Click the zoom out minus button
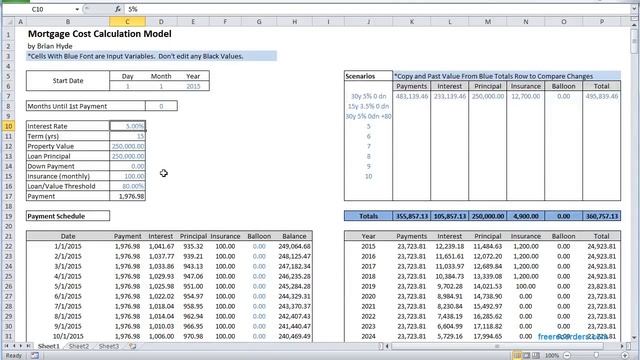640x360 pixels. (x=567, y=356)
